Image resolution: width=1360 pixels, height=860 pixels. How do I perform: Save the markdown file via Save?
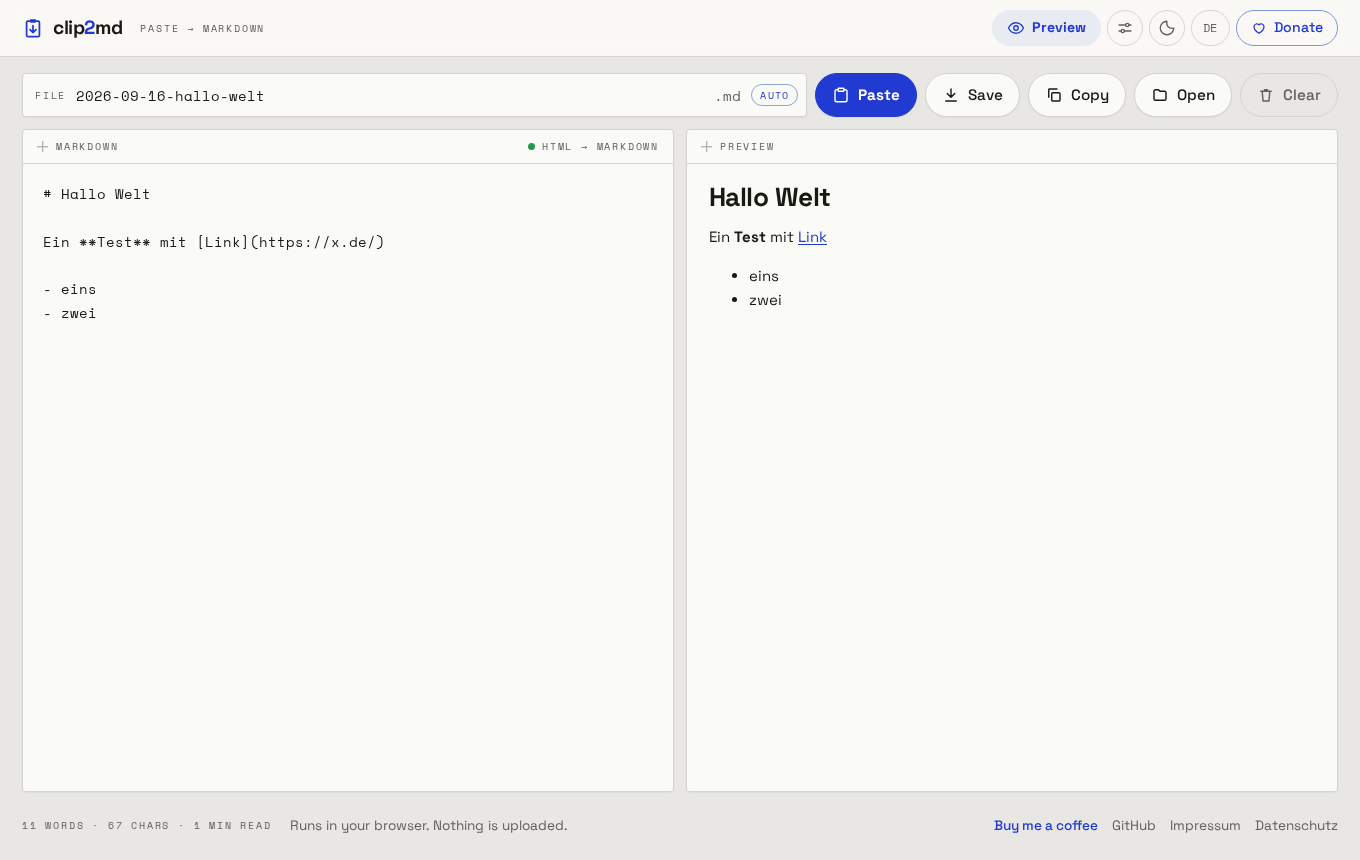[972, 95]
